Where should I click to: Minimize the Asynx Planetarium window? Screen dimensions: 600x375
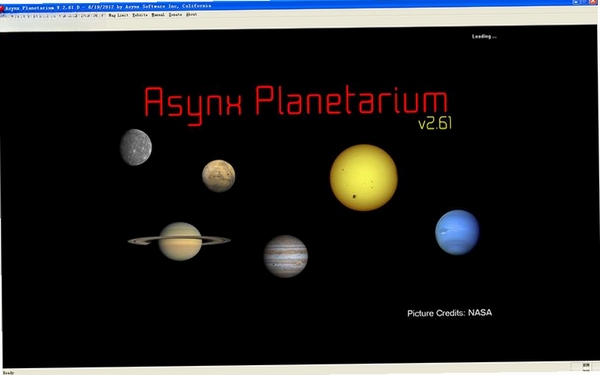click(x=576, y=2)
